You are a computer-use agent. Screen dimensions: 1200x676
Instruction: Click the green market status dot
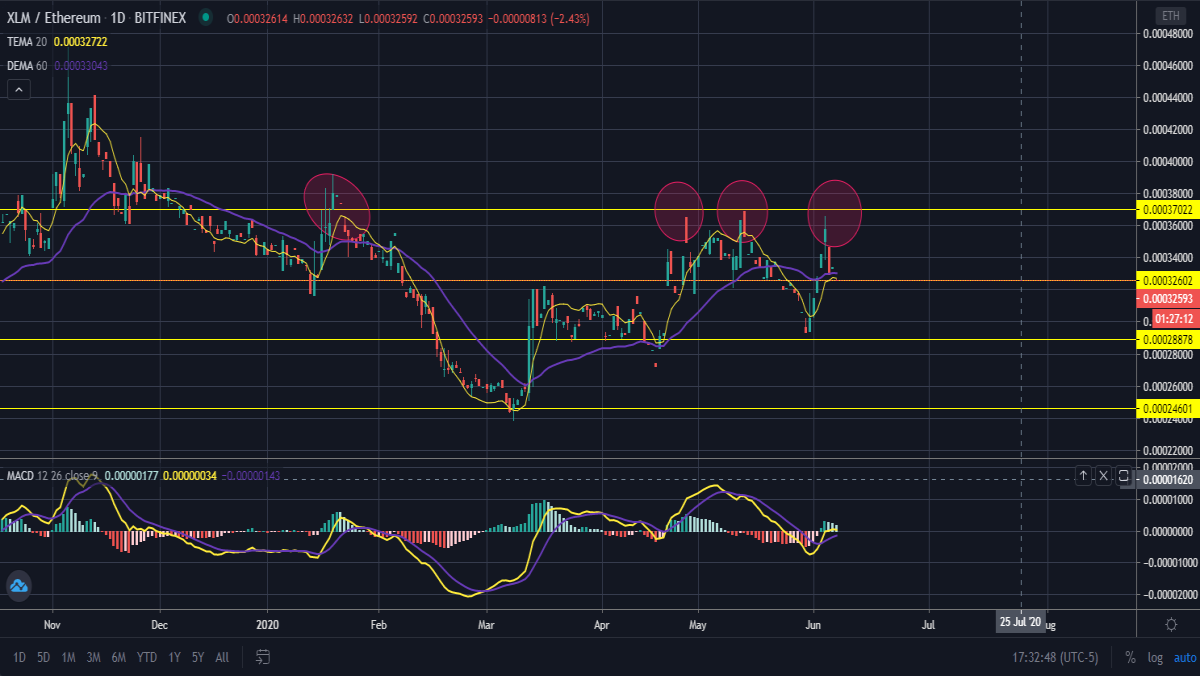point(206,18)
